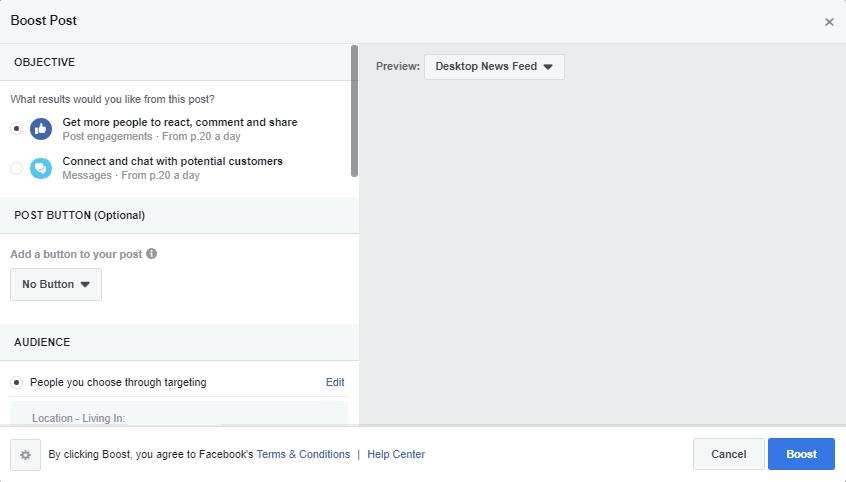Click the AUDIENCE section header
The image size is (846, 482).
(42, 342)
